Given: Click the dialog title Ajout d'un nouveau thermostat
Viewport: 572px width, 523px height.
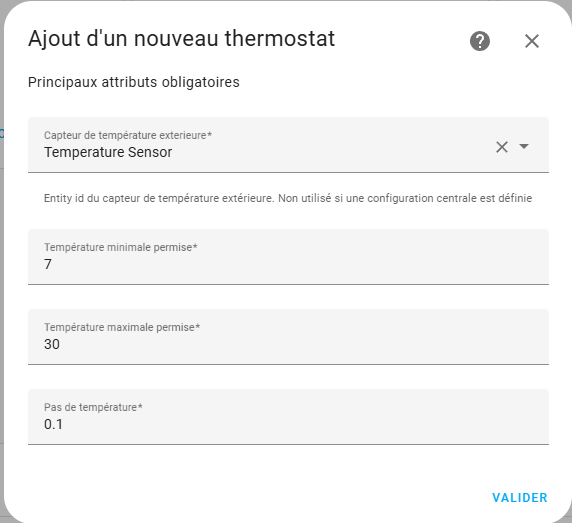Looking at the screenshot, I should click(x=181, y=39).
